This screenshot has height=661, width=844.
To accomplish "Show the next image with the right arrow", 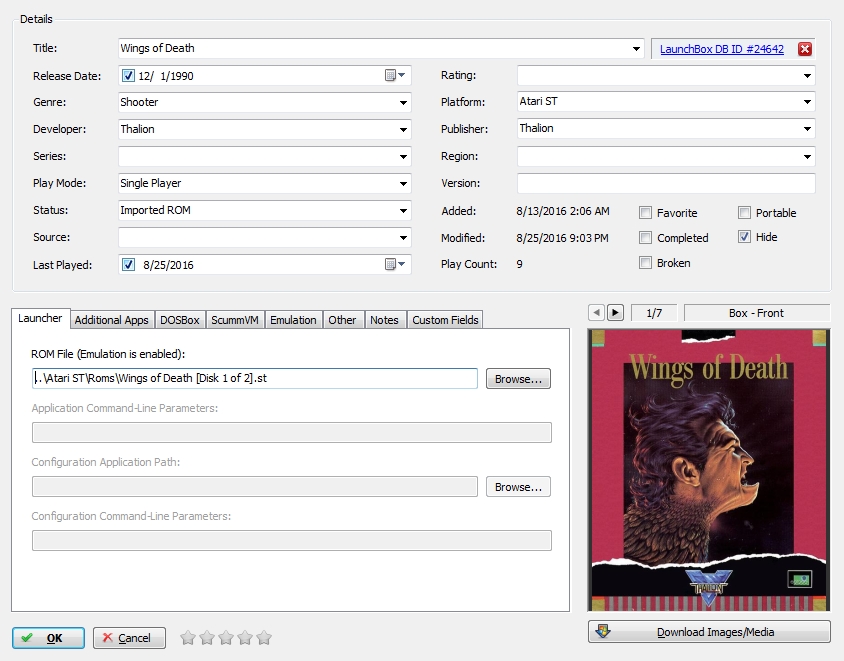I will pos(615,313).
